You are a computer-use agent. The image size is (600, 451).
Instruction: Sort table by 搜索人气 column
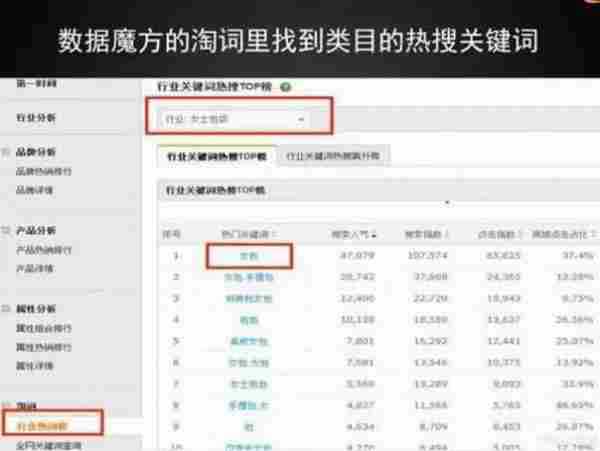click(x=354, y=234)
